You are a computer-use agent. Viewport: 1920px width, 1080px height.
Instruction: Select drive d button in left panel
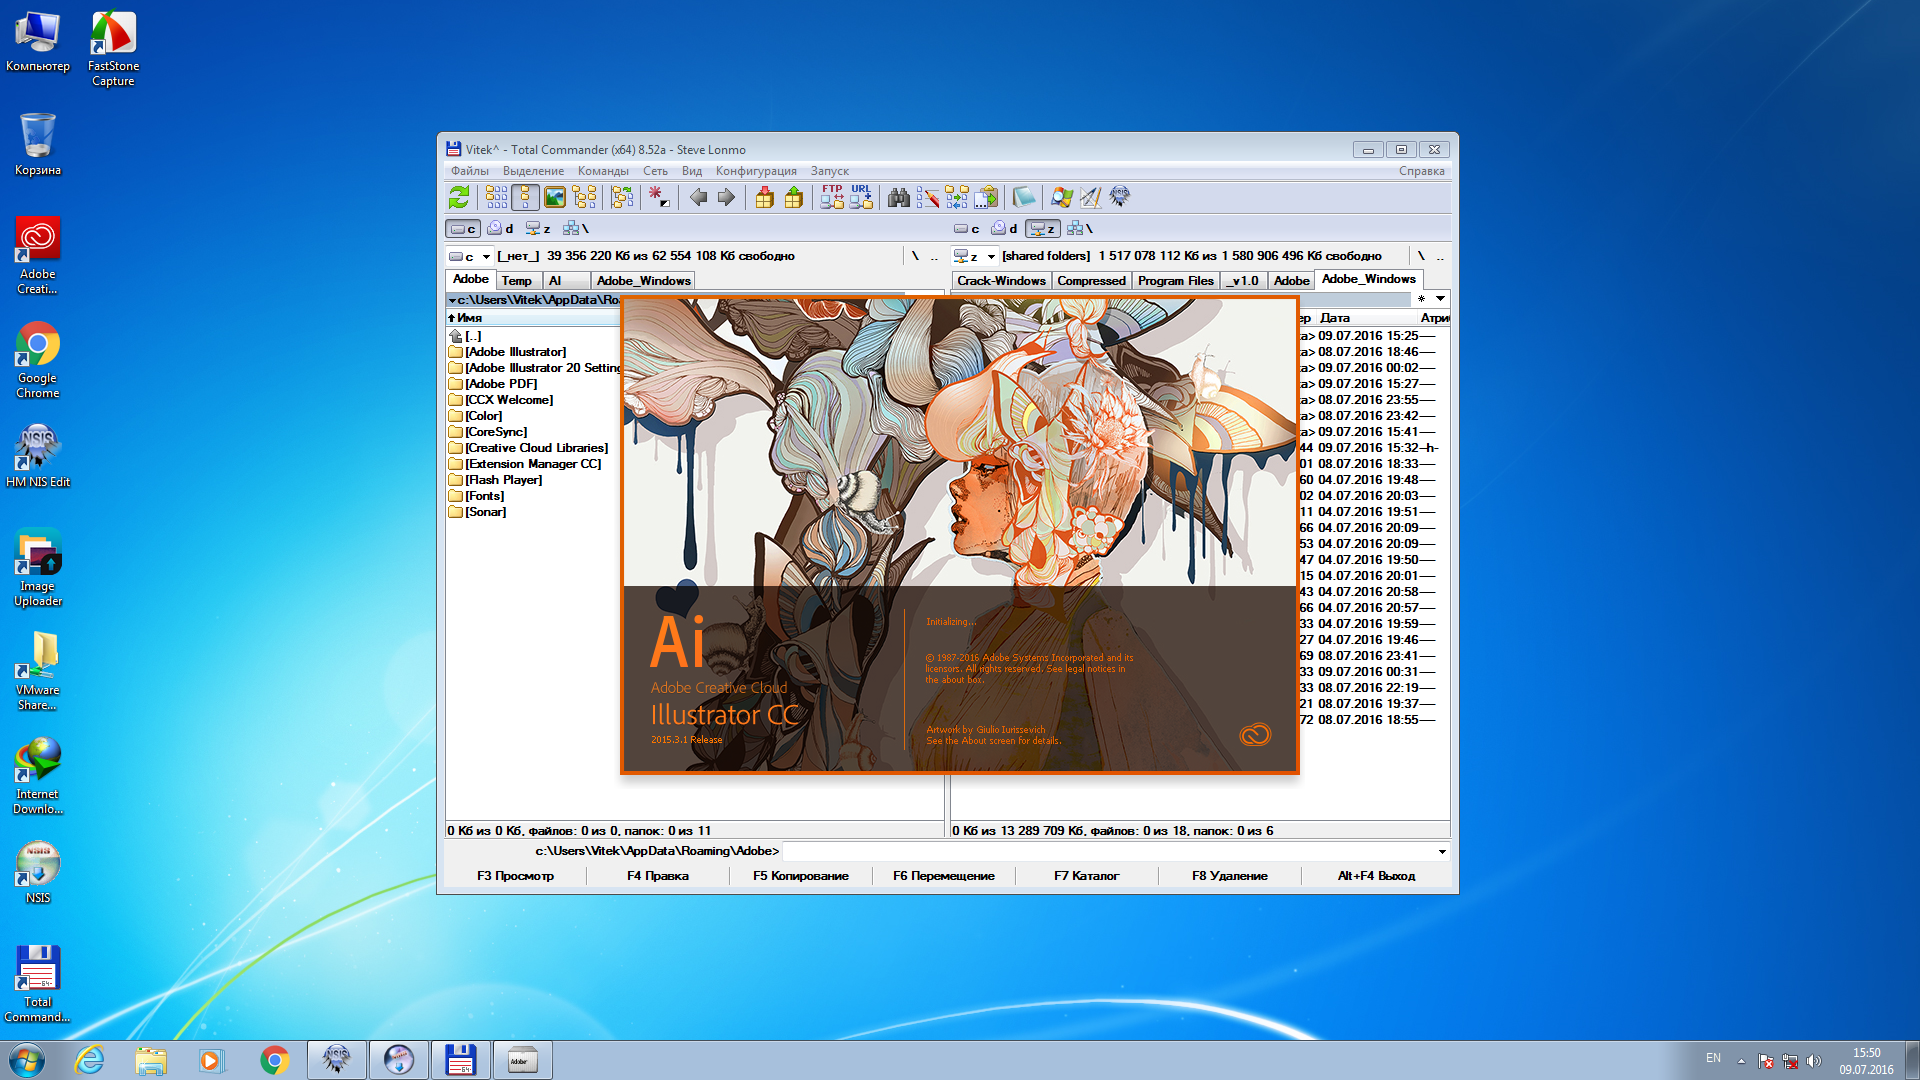coord(500,229)
